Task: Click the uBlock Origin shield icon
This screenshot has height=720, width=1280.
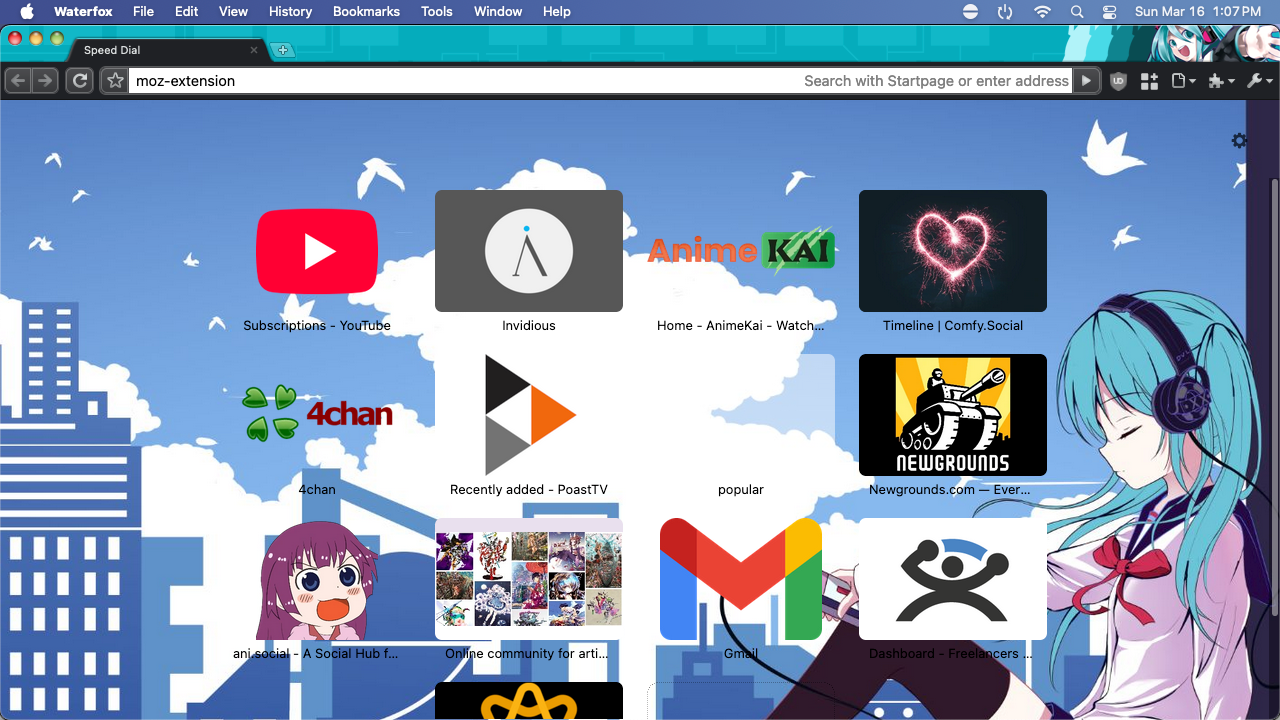Action: pyautogui.click(x=1118, y=81)
